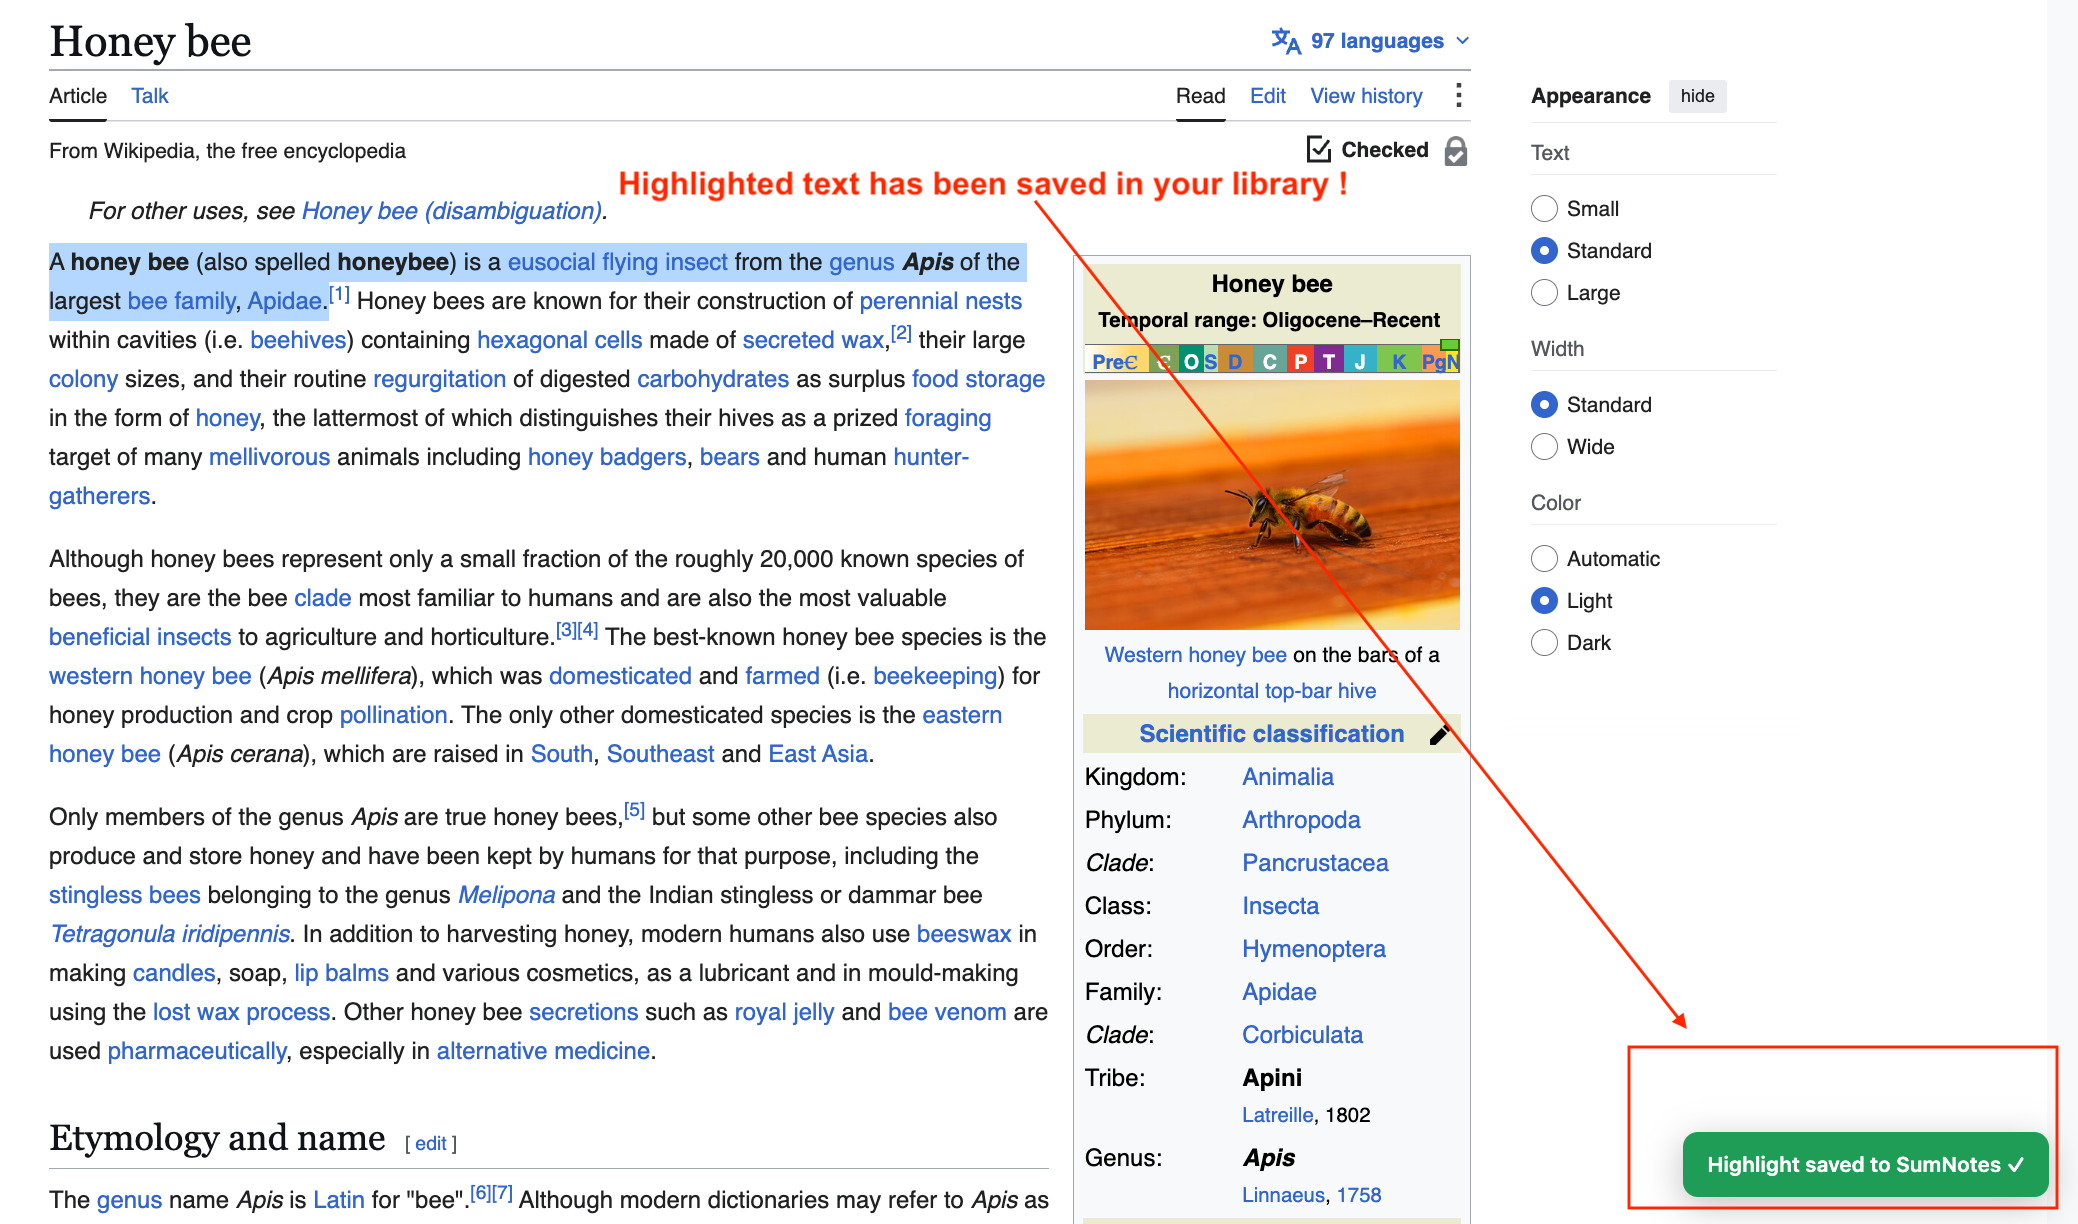Click the pencil edit icon in Scientific classification

click(1440, 735)
